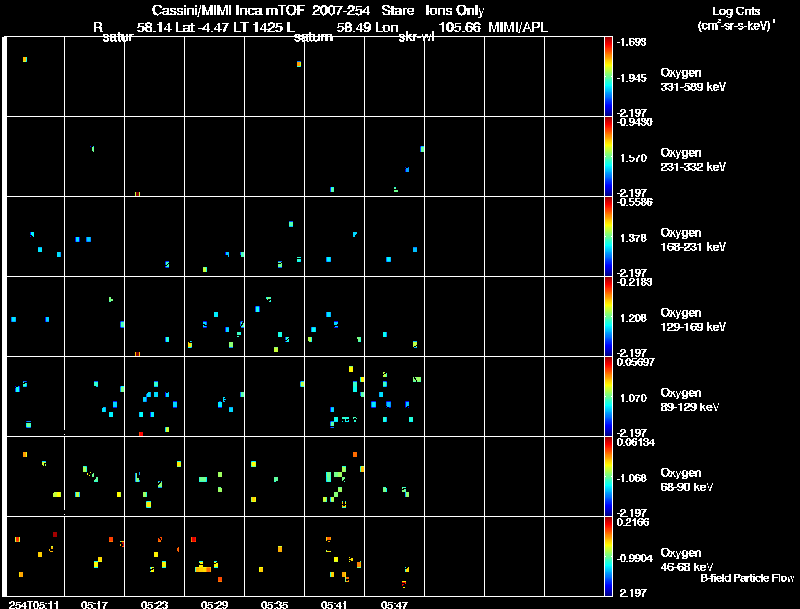Click the 'Stare' word in the title
The height and width of the screenshot is (609, 800).
click(x=397, y=11)
